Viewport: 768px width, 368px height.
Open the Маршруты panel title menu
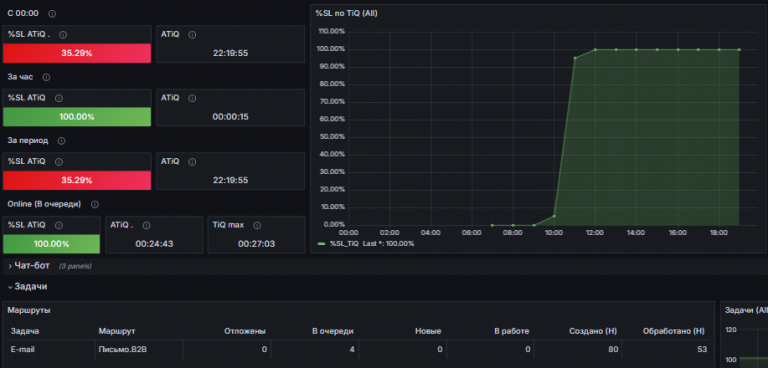click(29, 310)
